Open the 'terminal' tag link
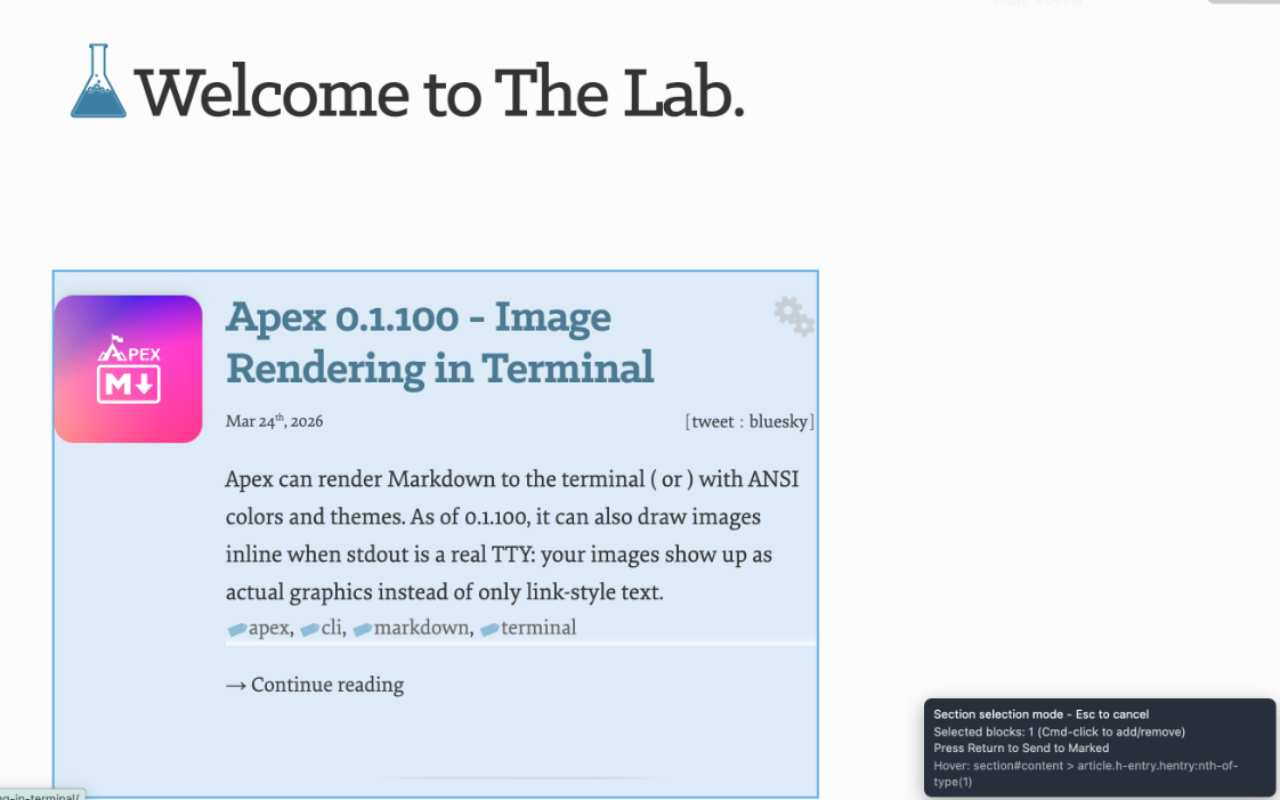The width and height of the screenshot is (1280, 800). coord(538,628)
